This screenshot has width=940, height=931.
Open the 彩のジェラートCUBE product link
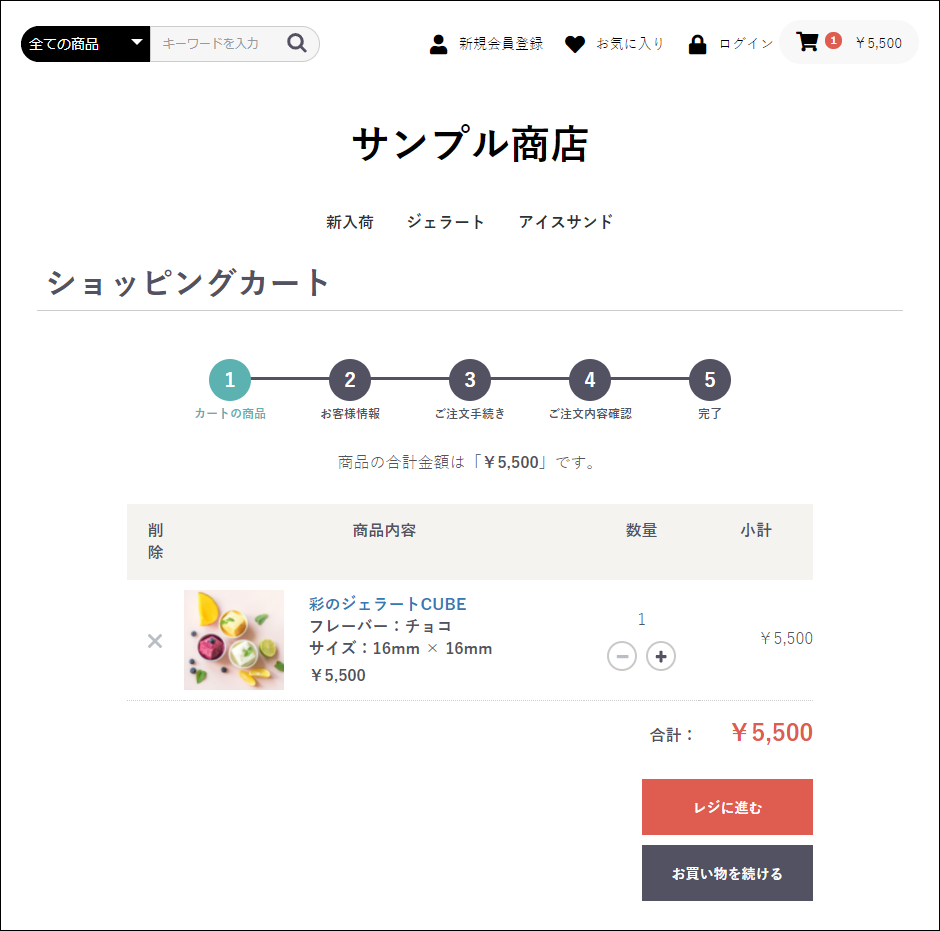click(387, 604)
